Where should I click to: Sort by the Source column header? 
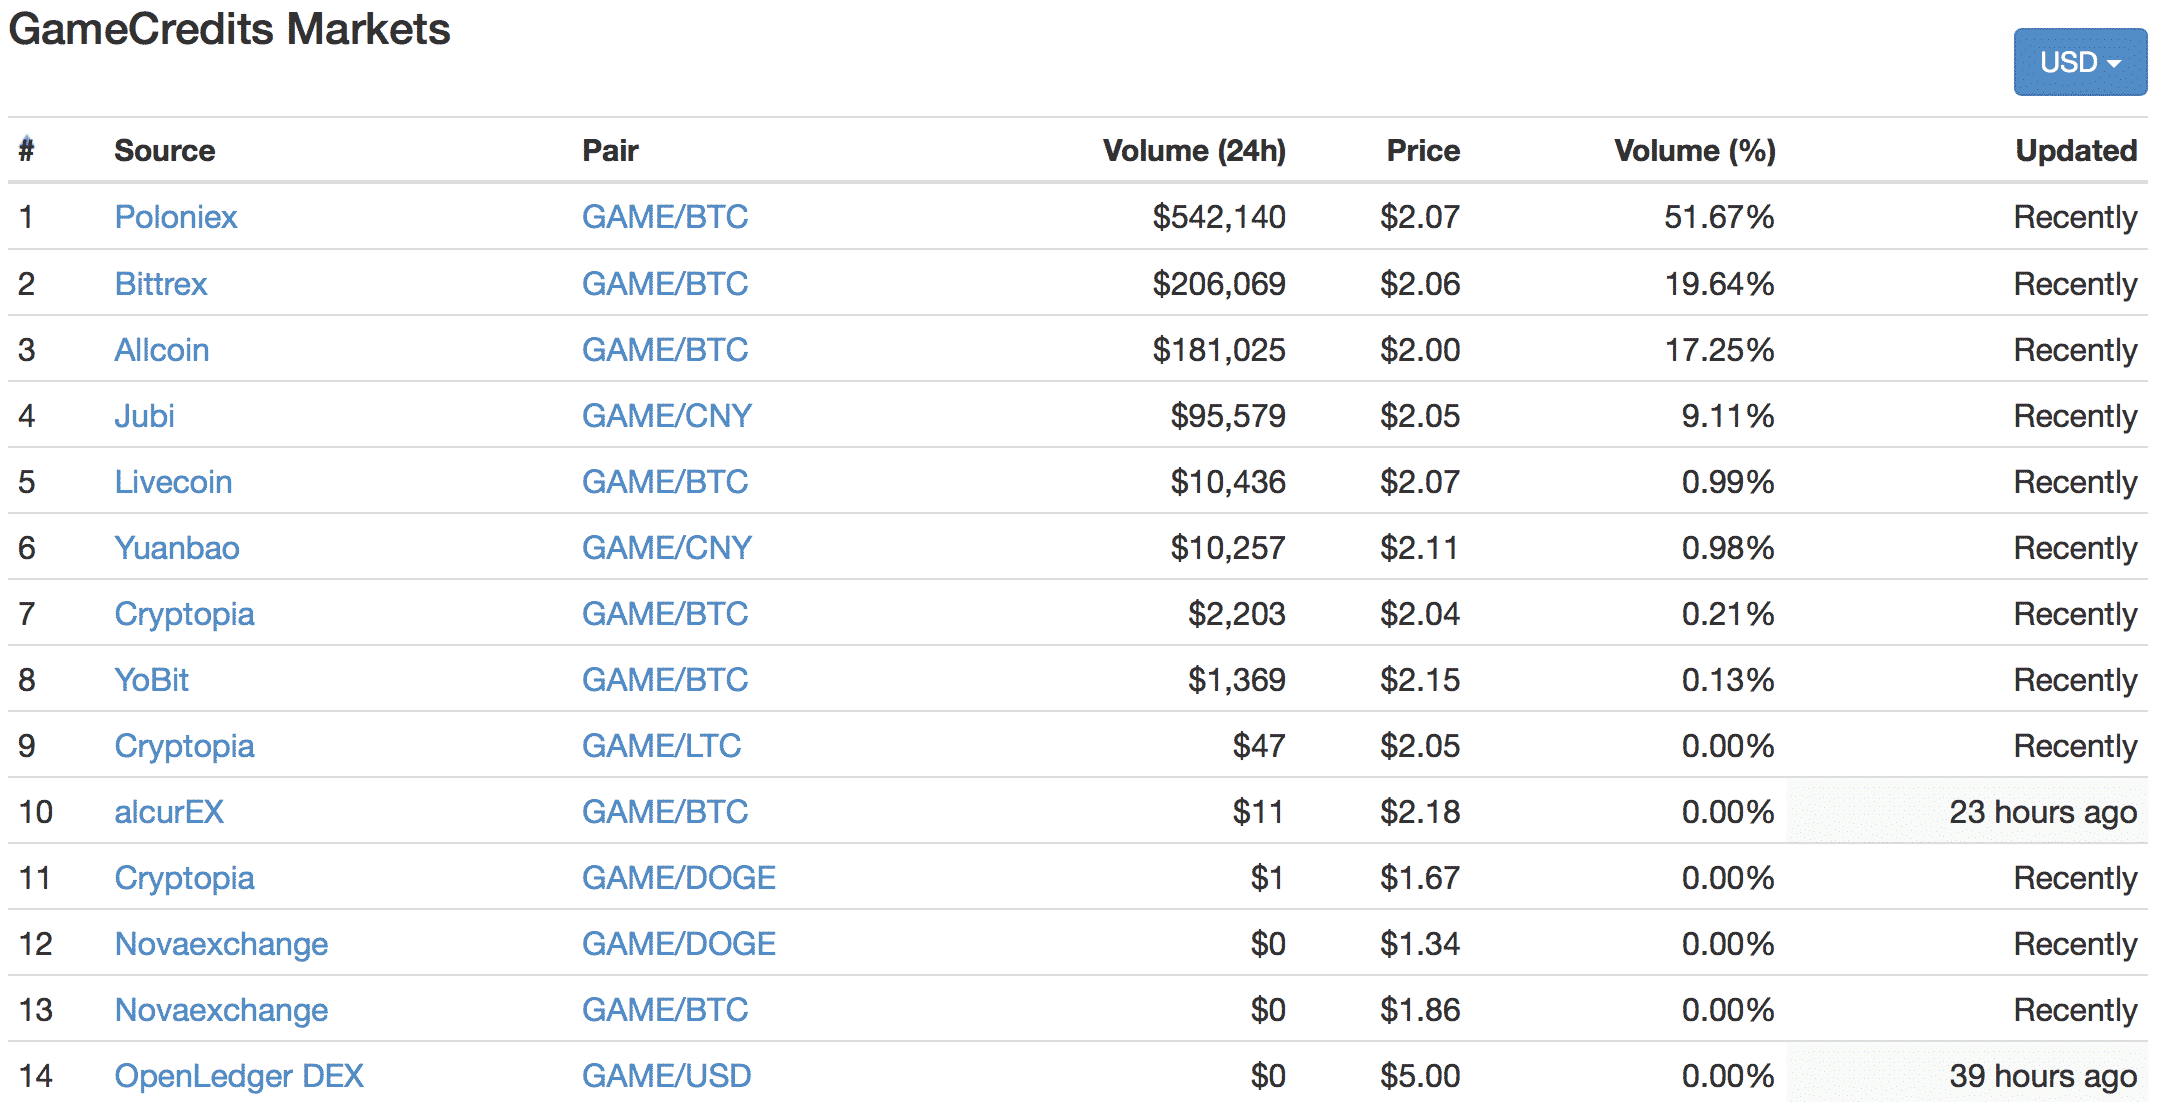click(165, 150)
